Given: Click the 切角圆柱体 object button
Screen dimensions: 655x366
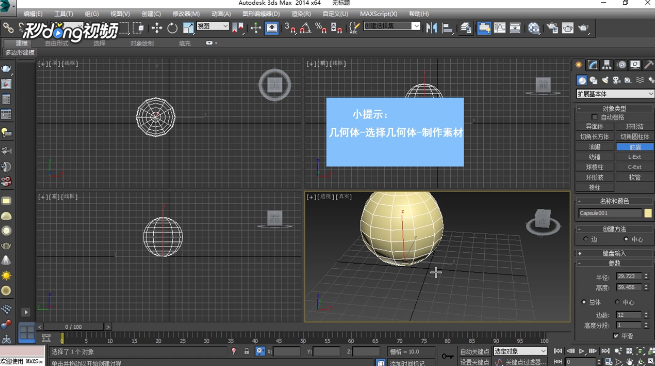Looking at the screenshot, I should (635, 137).
